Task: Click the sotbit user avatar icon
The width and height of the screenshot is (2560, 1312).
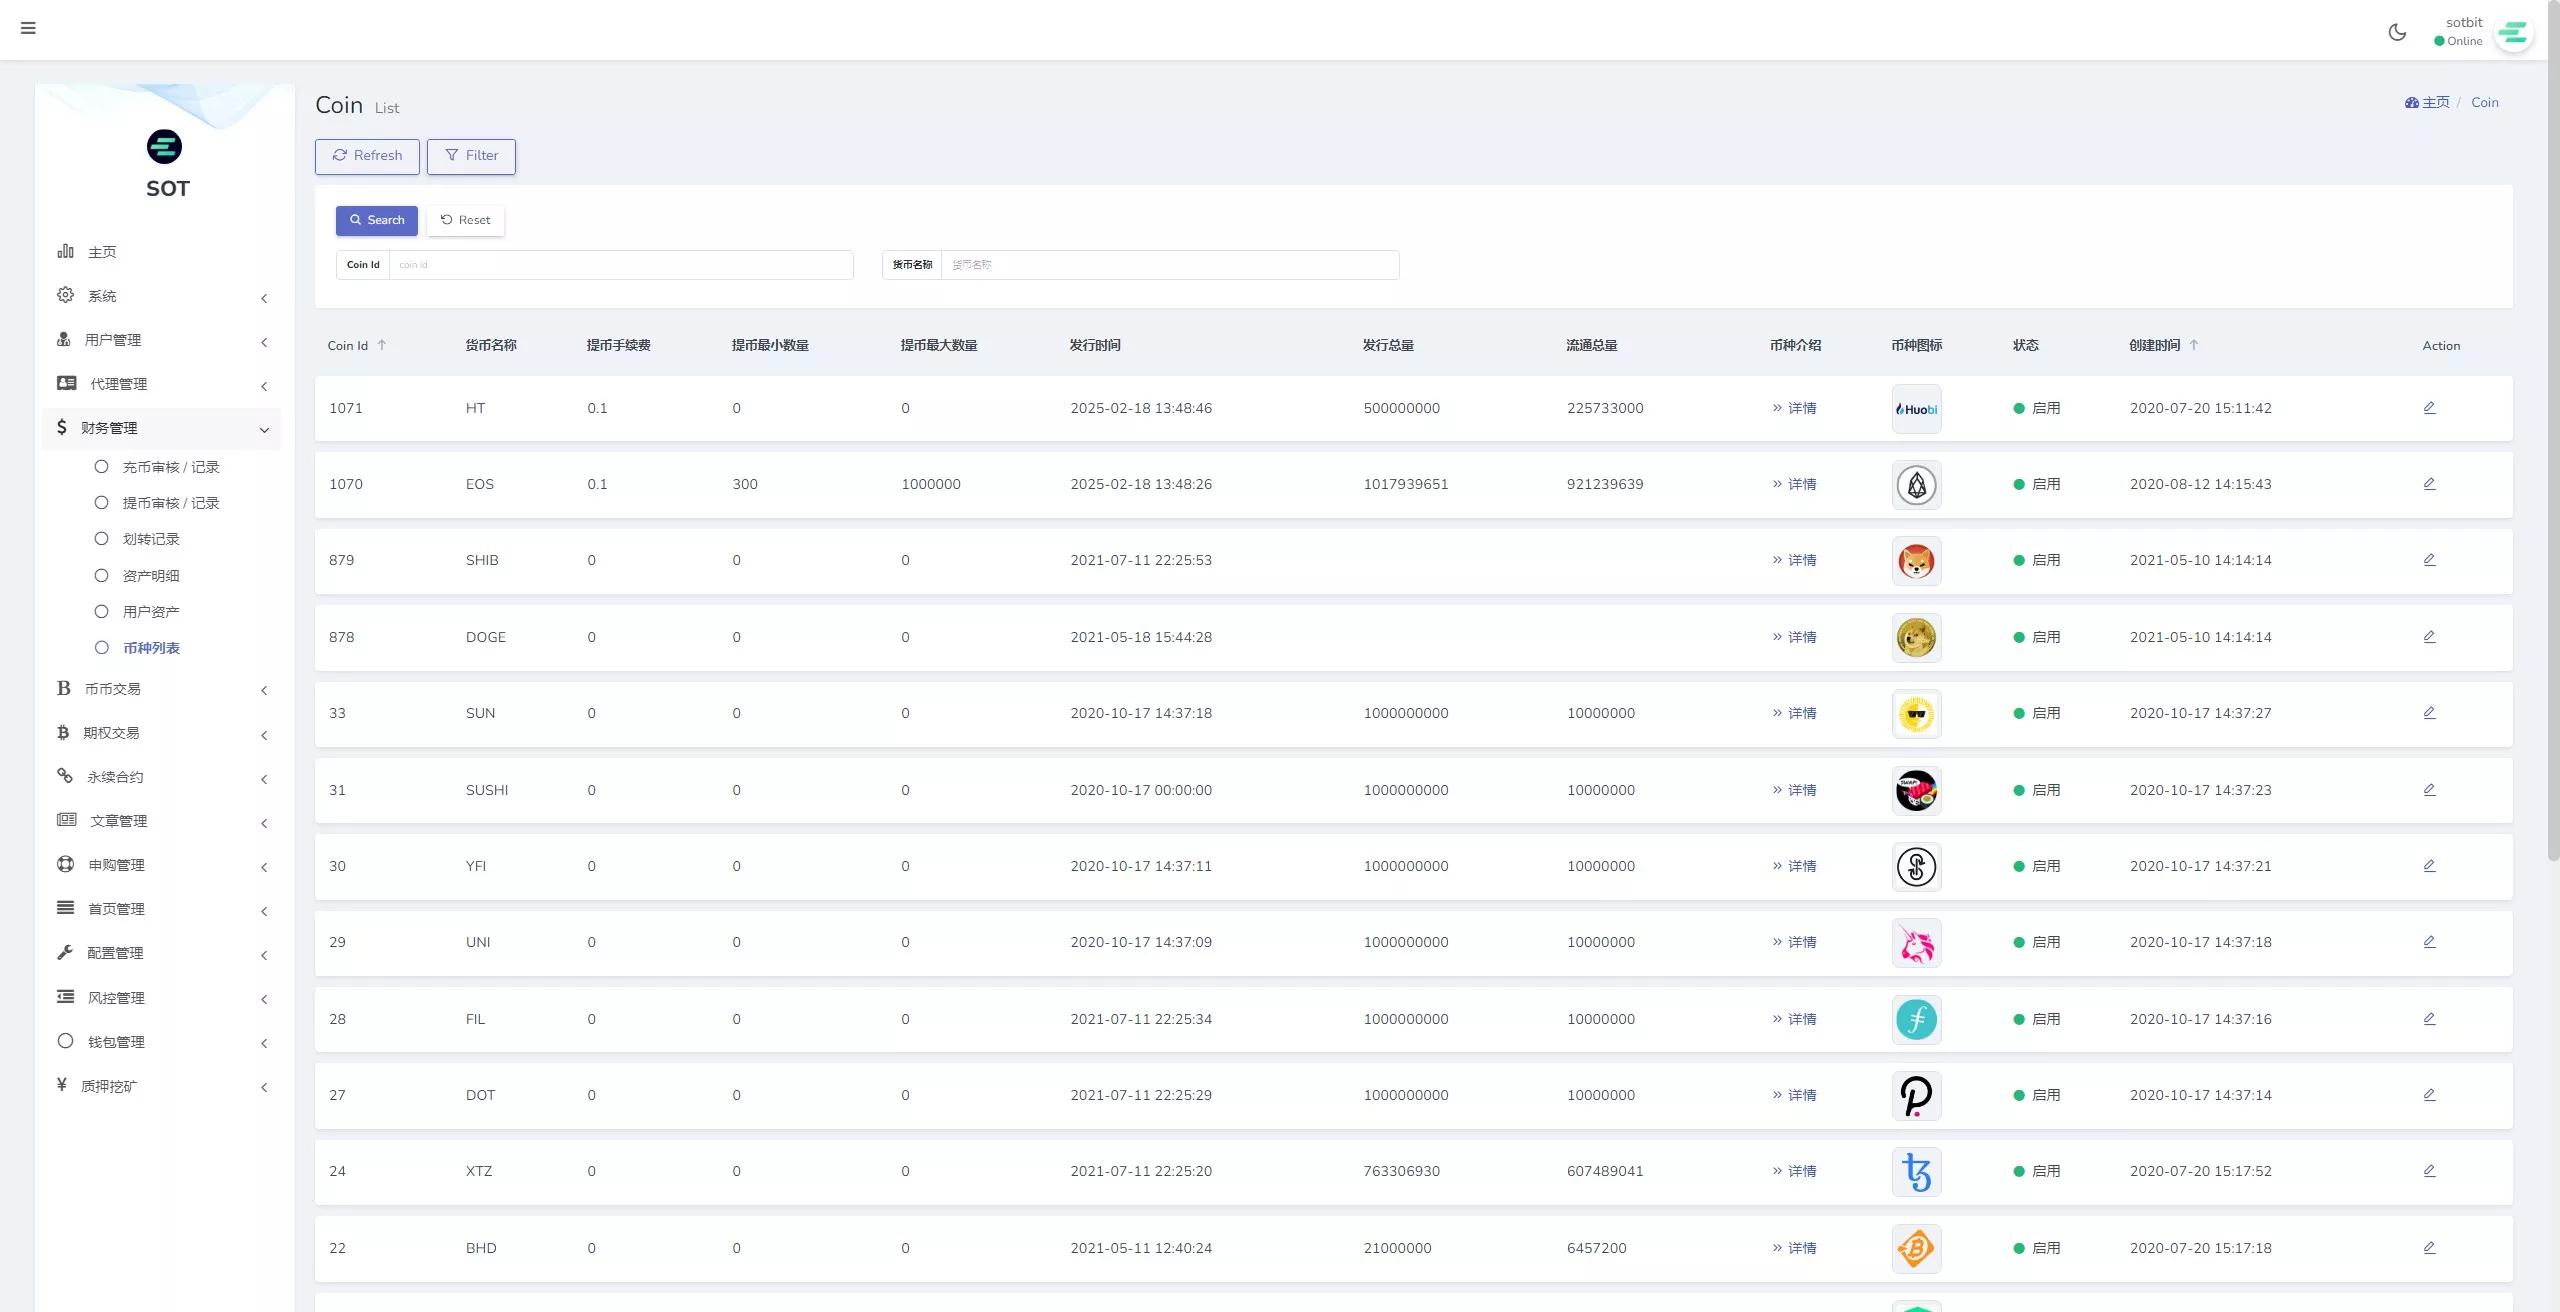Action: coord(2513,33)
